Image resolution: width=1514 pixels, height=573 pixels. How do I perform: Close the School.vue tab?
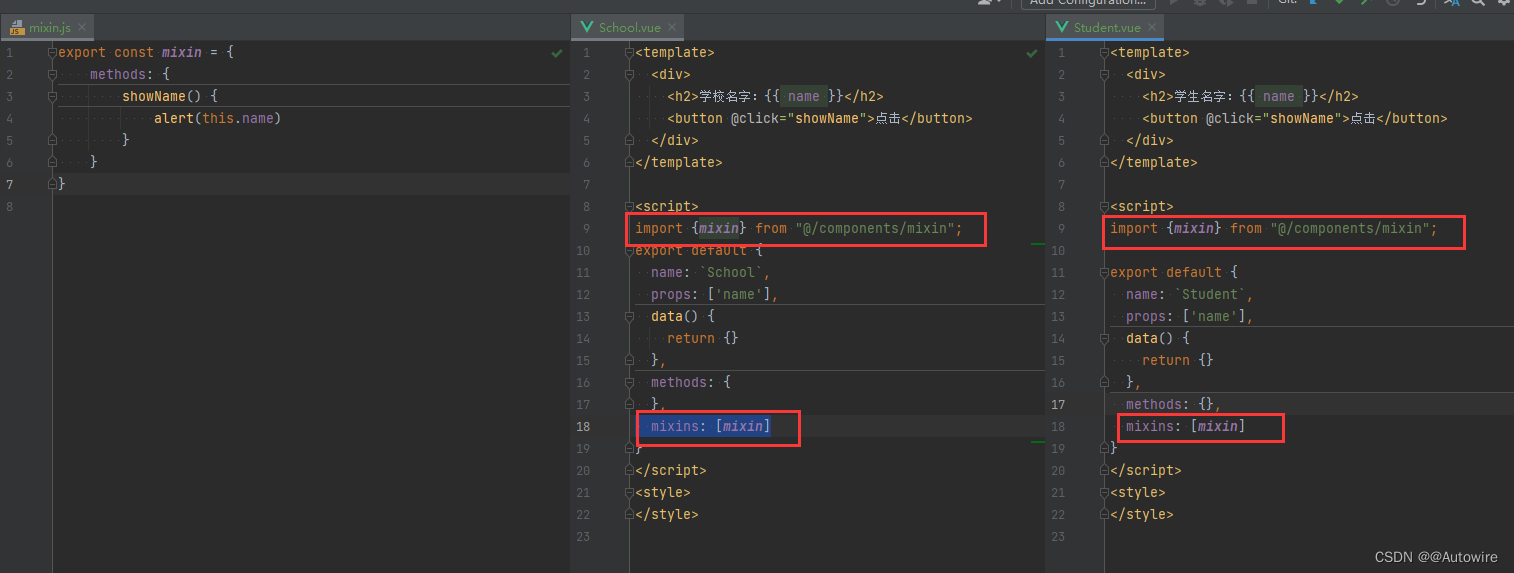672,28
